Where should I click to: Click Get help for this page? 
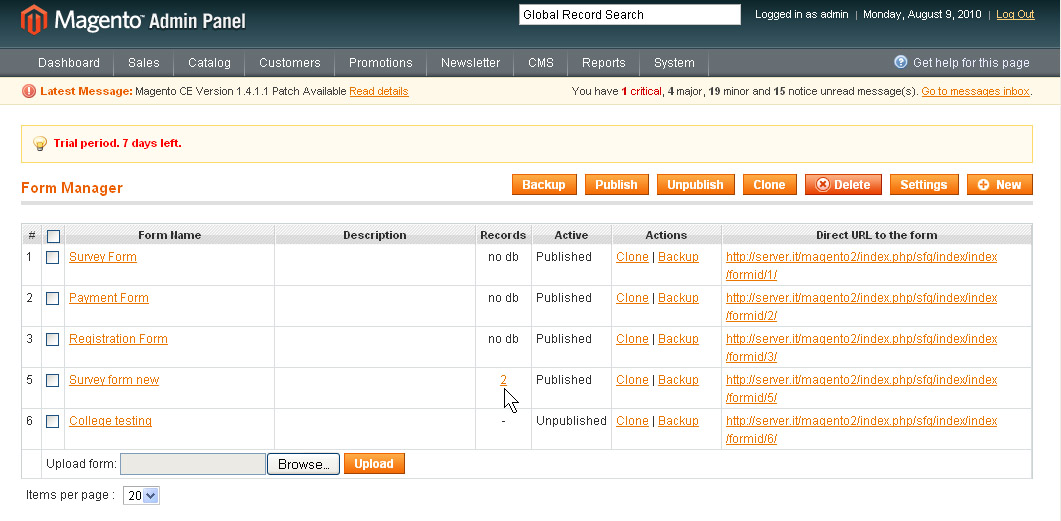[971, 63]
